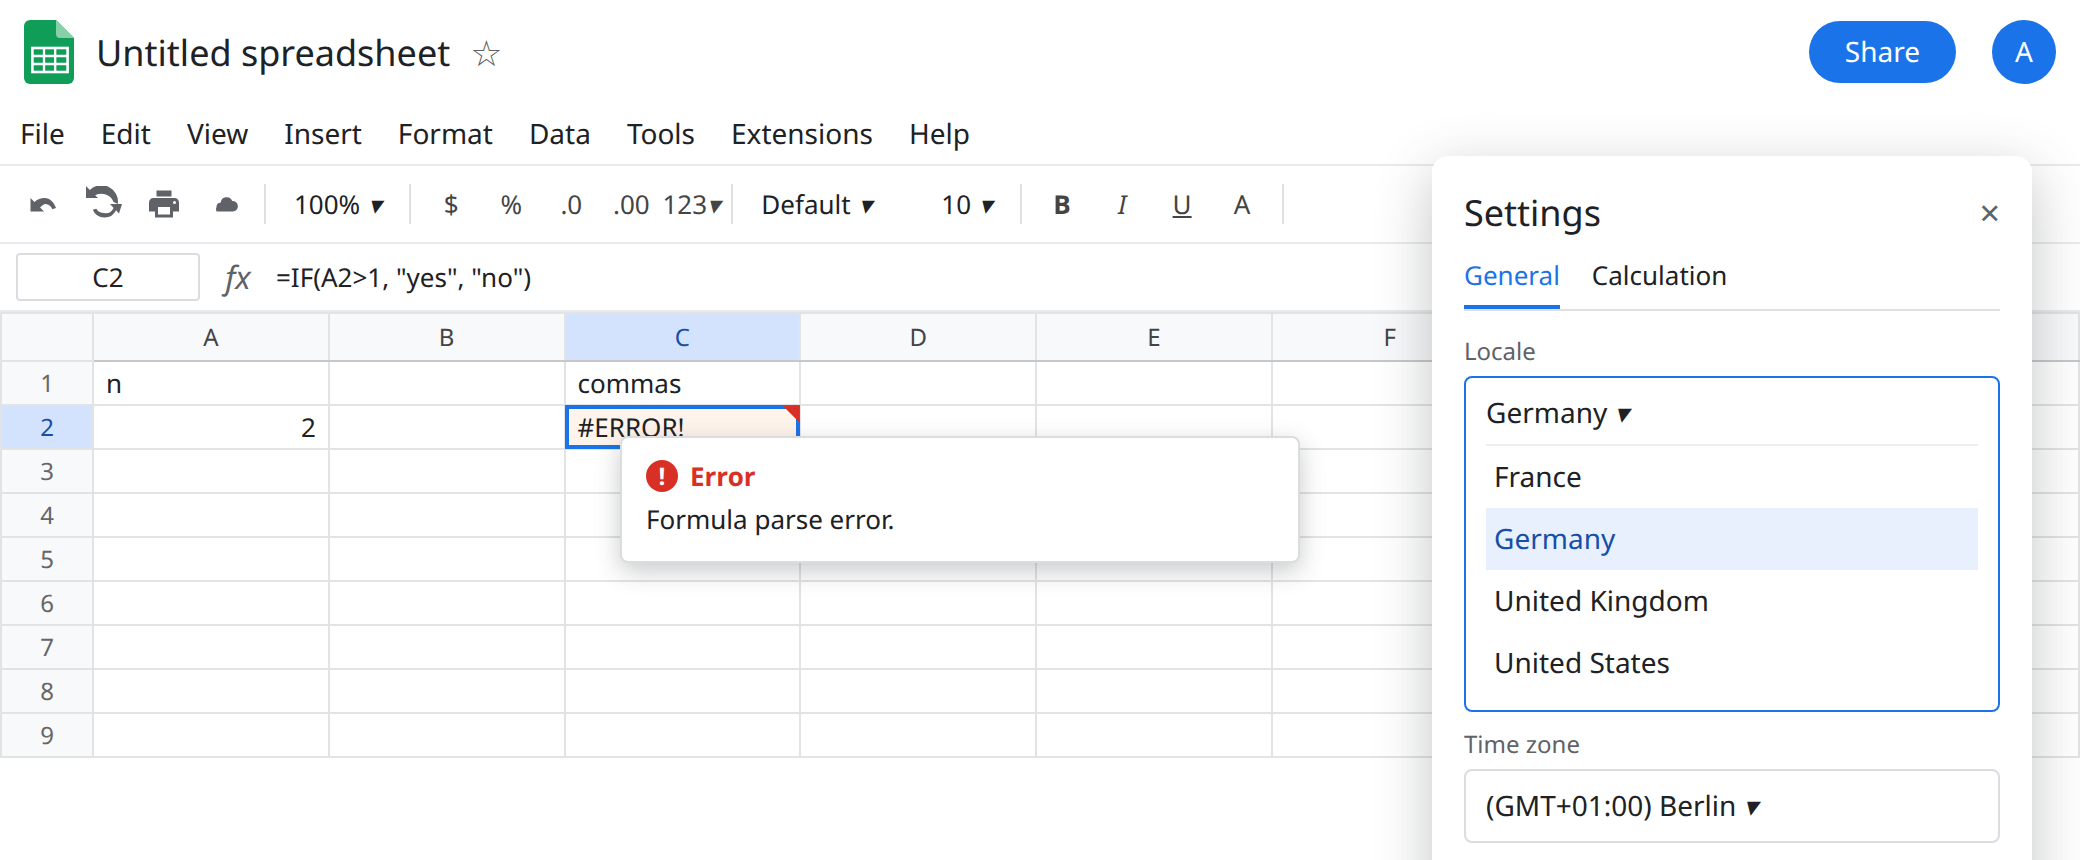
Task: Increase decimal places (.00) button
Action: pos(631,205)
